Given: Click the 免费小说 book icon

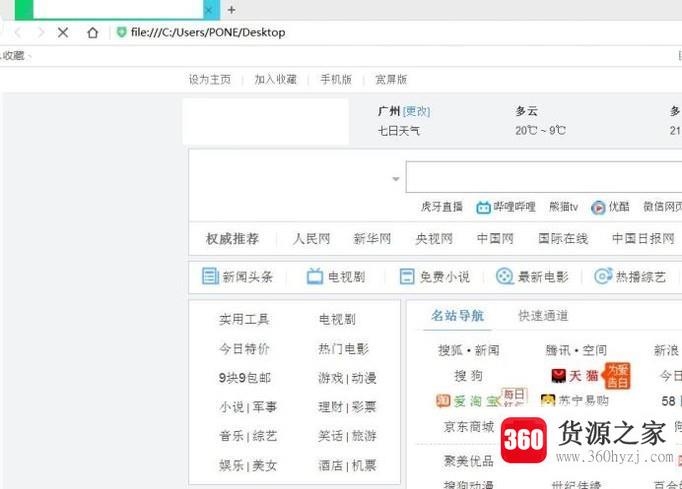Looking at the screenshot, I should tap(407, 276).
